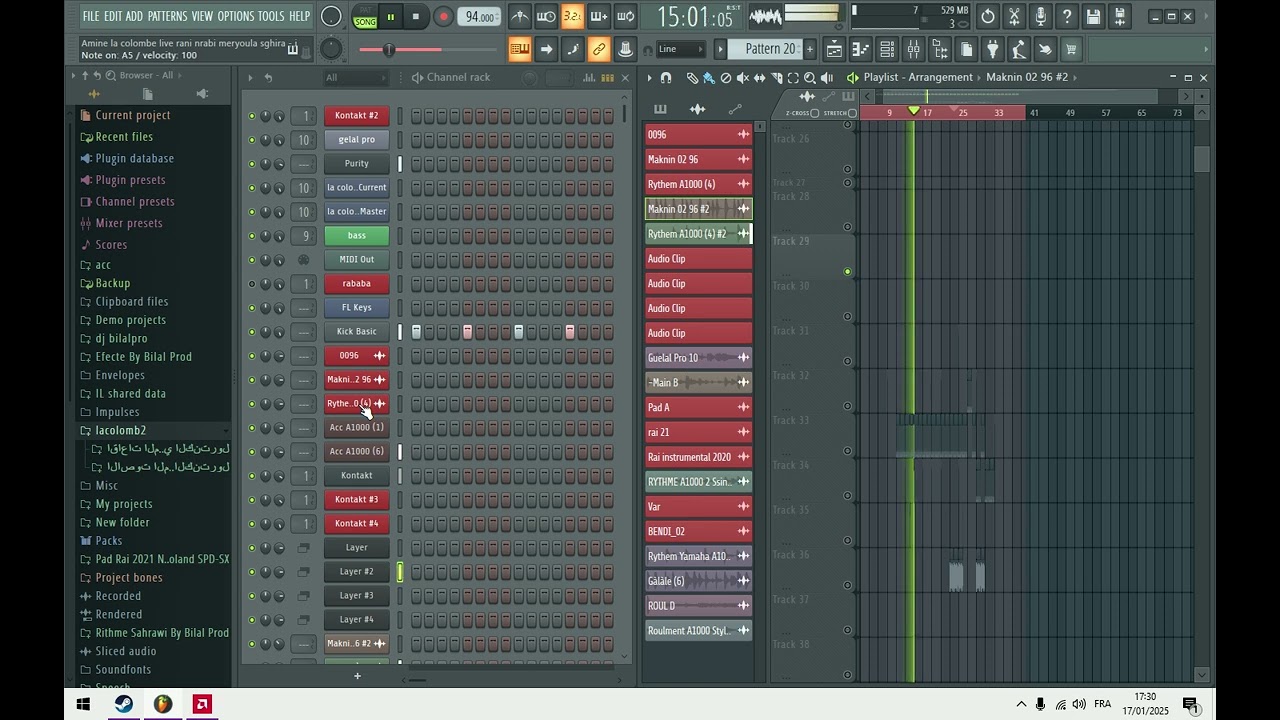Screen dimensions: 1280x720
Task: Open the FILE menu
Action: (x=91, y=16)
